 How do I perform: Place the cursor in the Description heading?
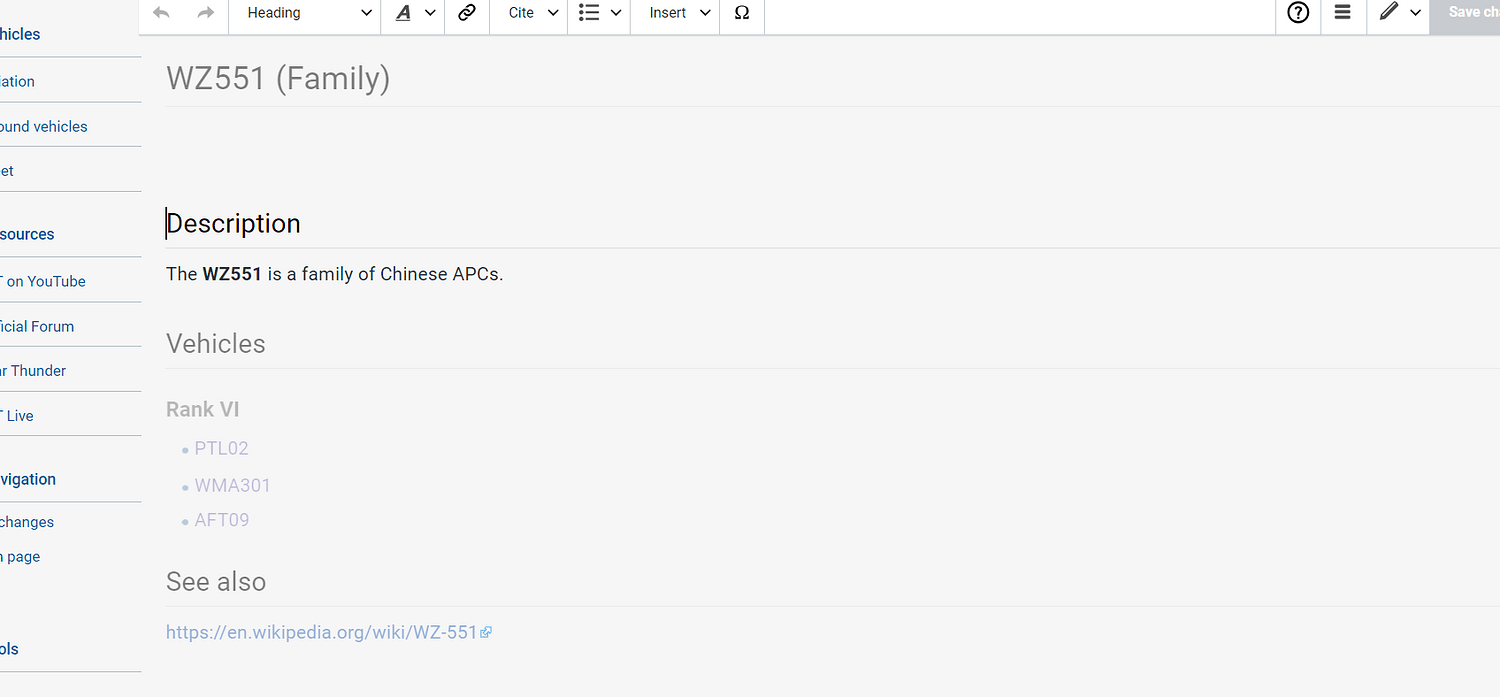(233, 223)
